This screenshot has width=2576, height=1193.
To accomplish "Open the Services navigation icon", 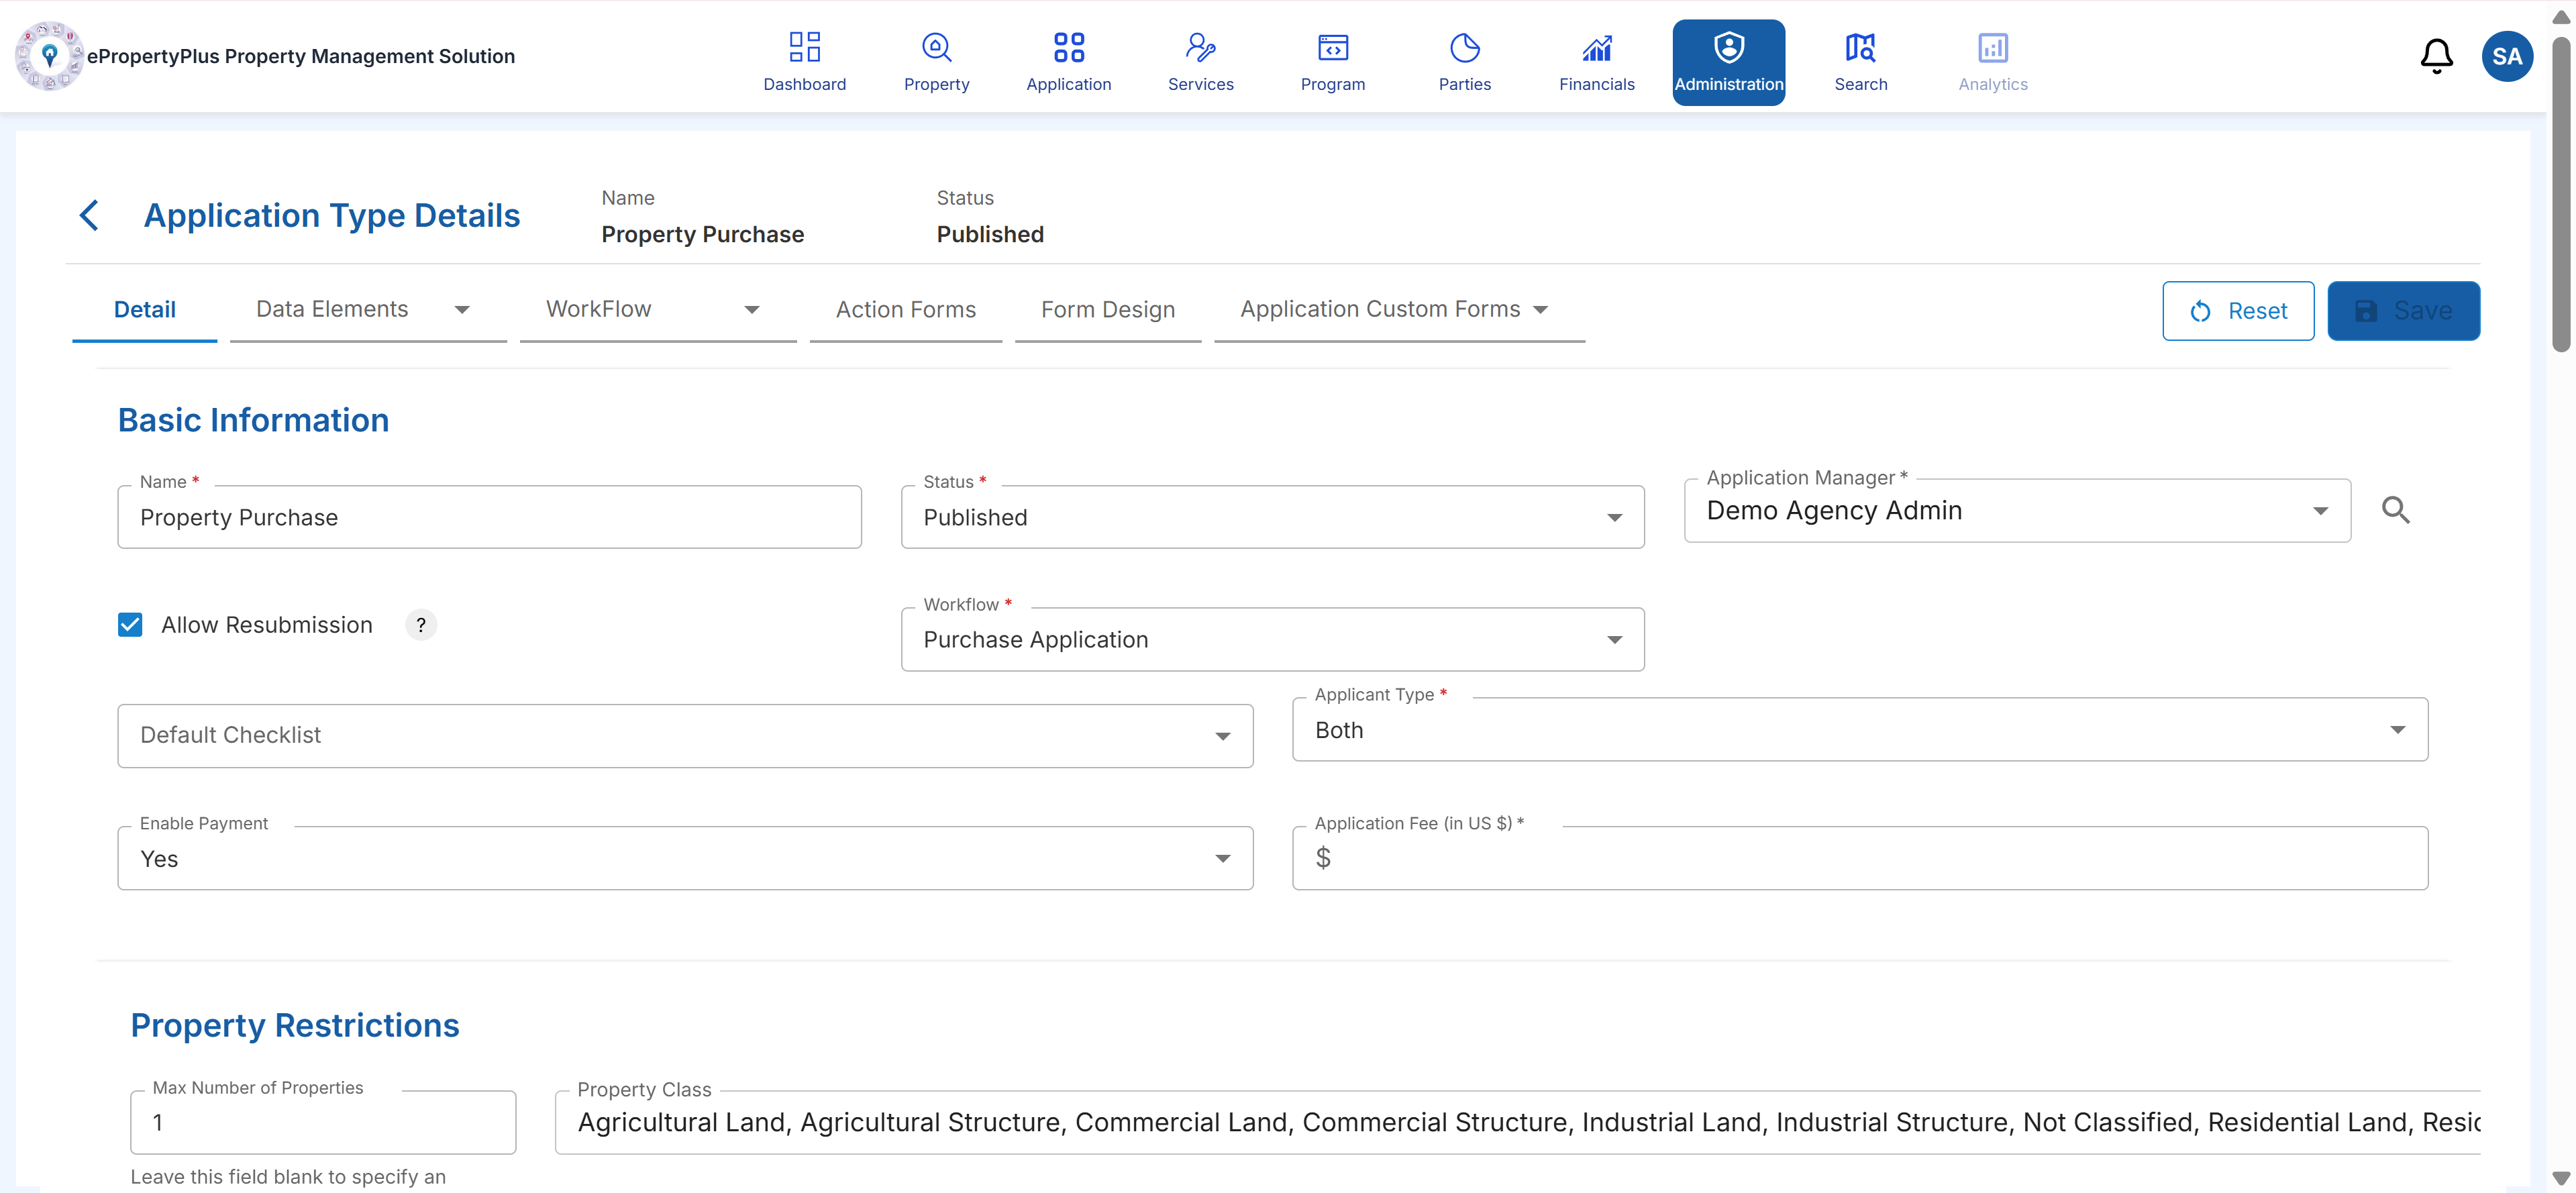I will tap(1200, 47).
